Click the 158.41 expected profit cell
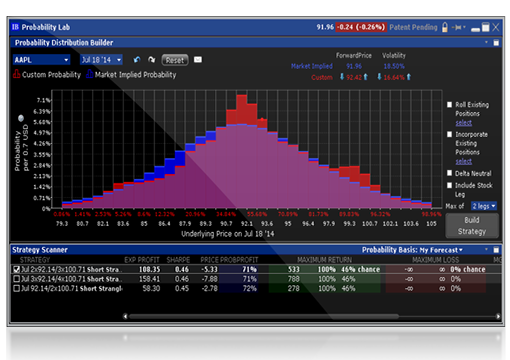 [x=149, y=279]
